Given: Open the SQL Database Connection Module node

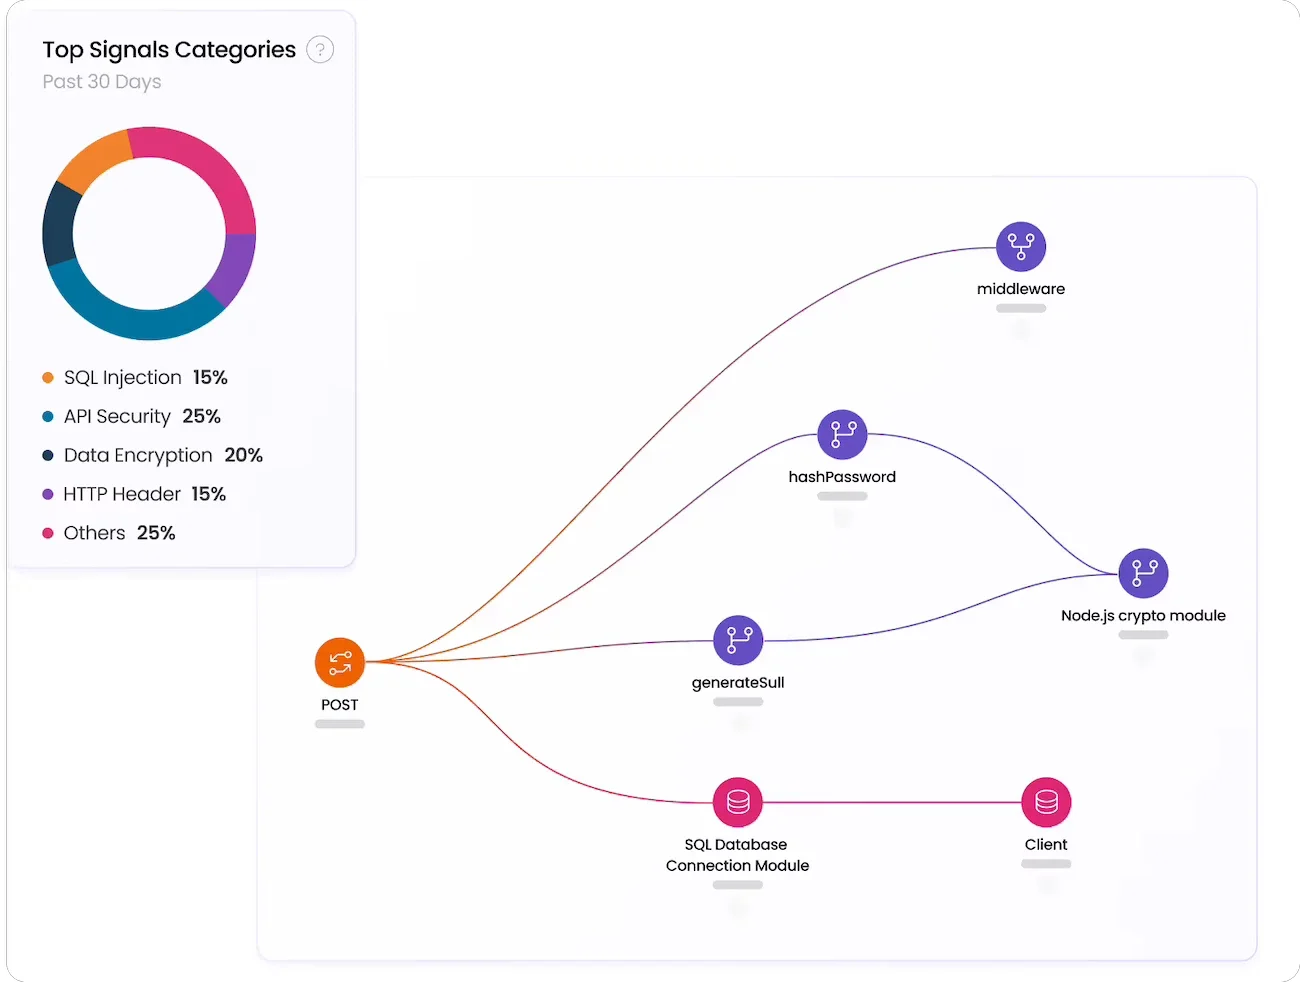Looking at the screenshot, I should (x=738, y=802).
